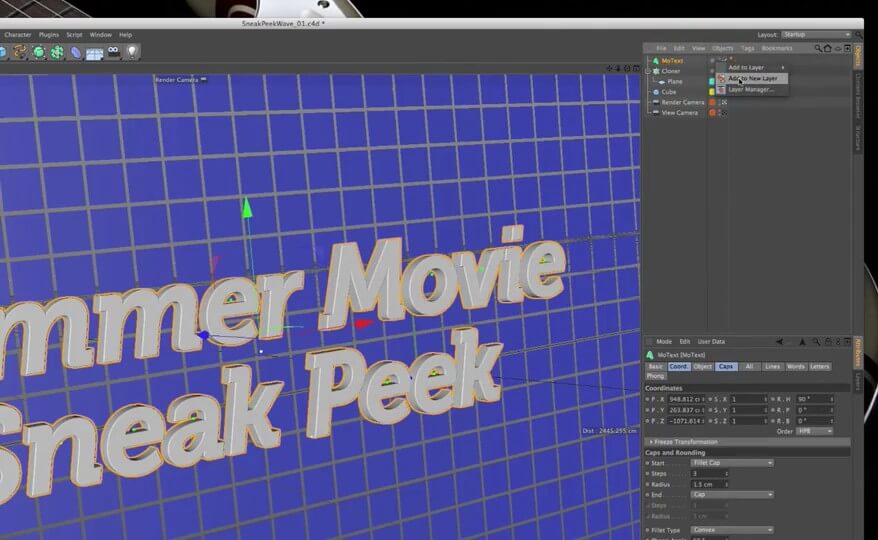Open the Start cap type dropdown
878x540 pixels.
click(x=732, y=463)
